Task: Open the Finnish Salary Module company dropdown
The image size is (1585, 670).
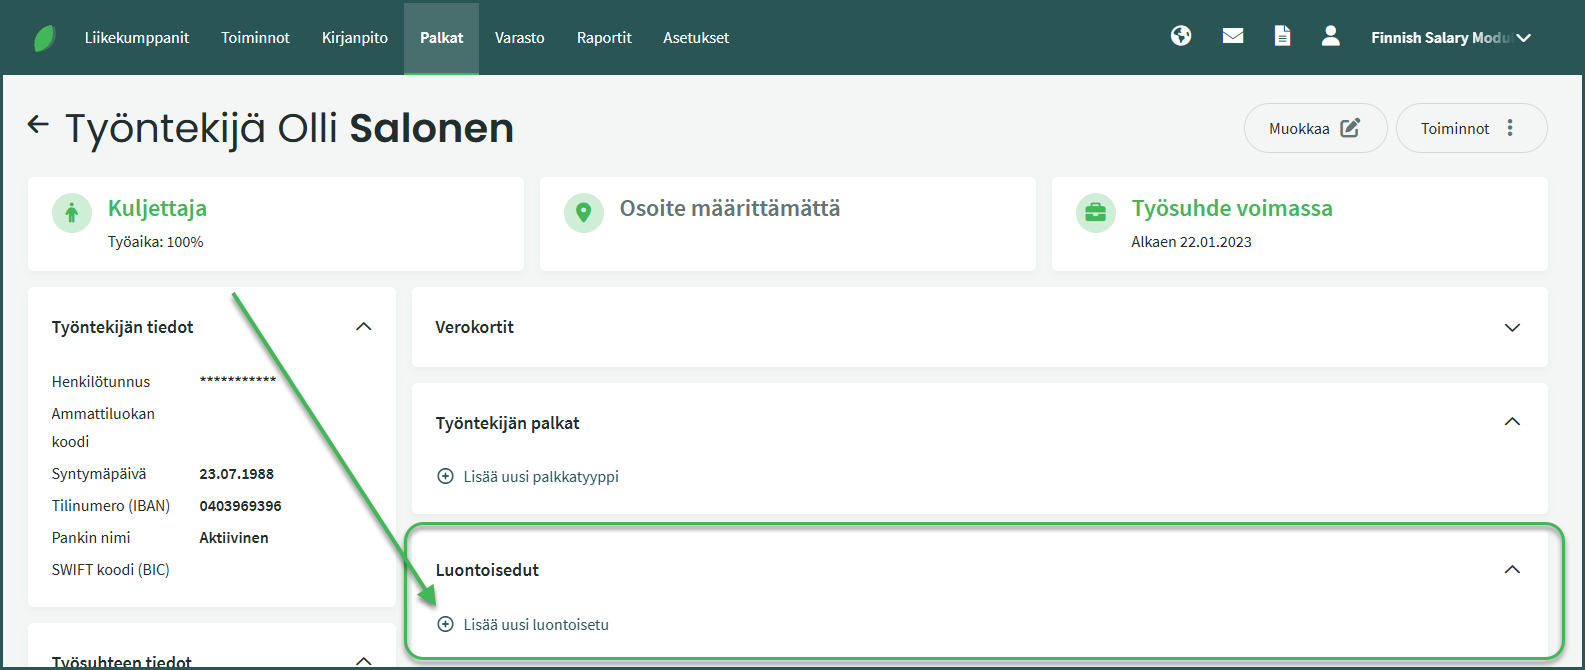Action: pos(1450,38)
